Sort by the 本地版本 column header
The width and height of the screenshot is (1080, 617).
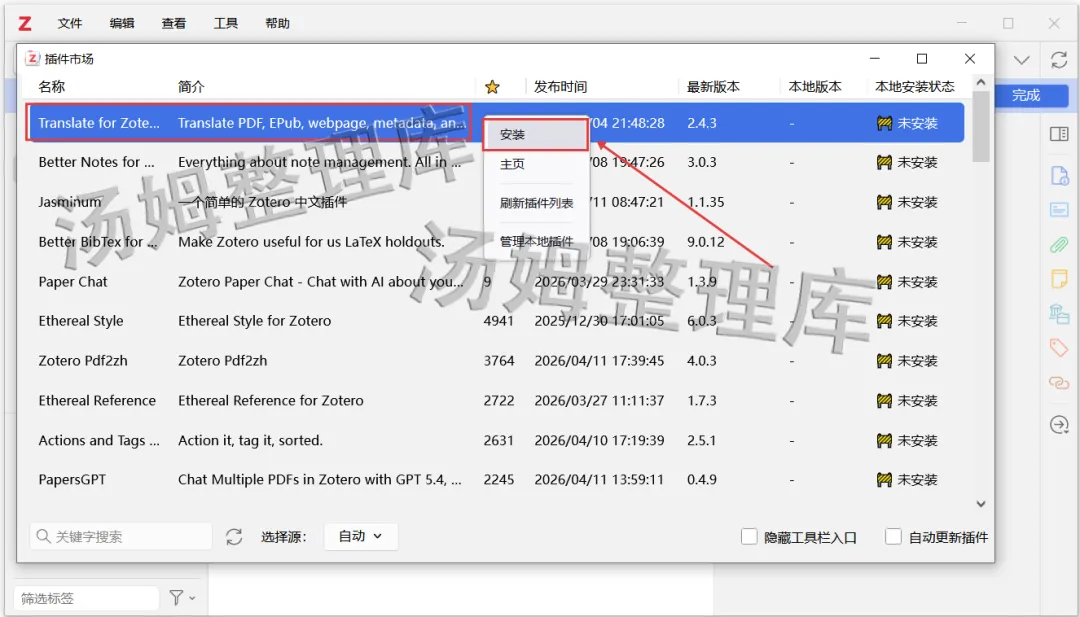tap(815, 87)
